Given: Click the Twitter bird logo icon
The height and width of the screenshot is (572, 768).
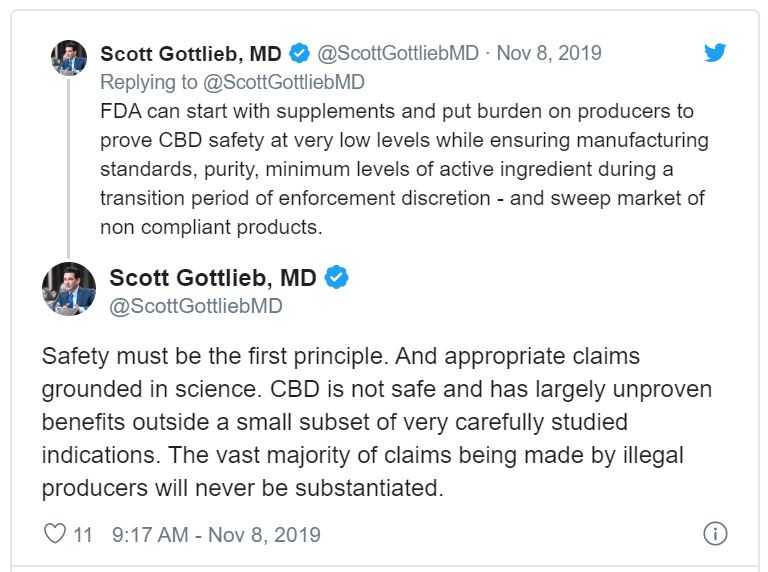Looking at the screenshot, I should 715,52.
